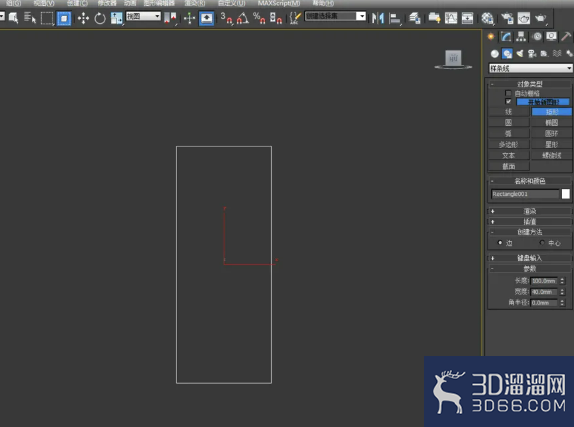Screen dimensions: 574x427
Task: Open the Curve Editor
Action: [451, 18]
